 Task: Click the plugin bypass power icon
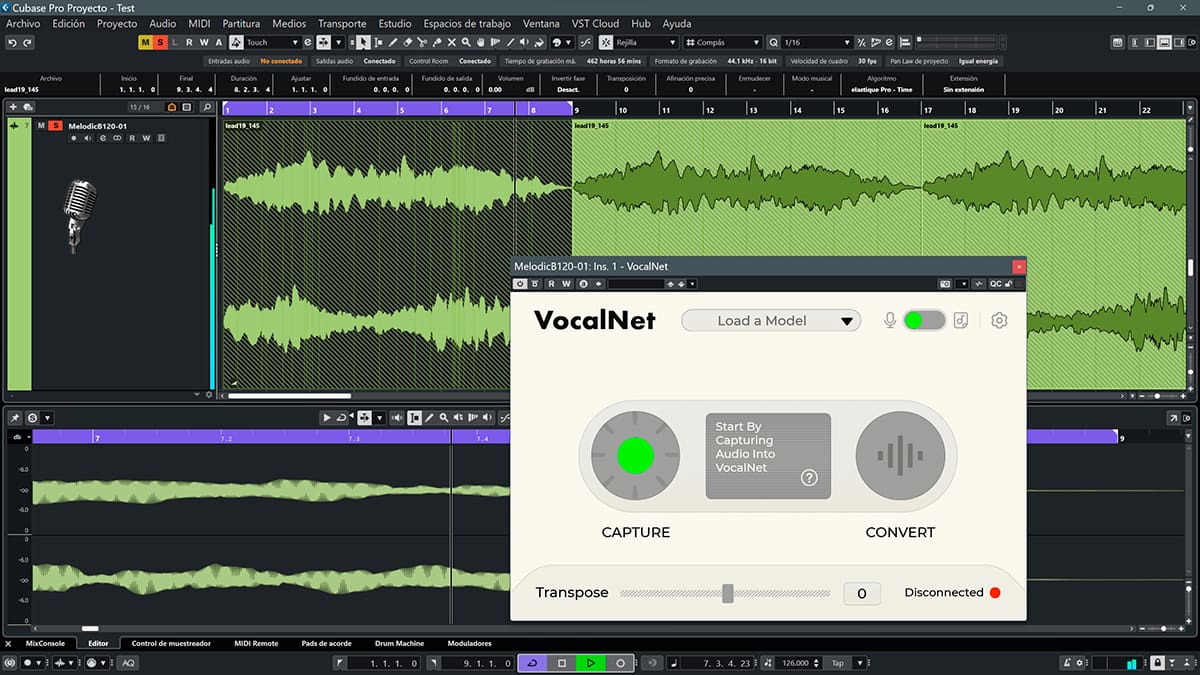coord(521,284)
